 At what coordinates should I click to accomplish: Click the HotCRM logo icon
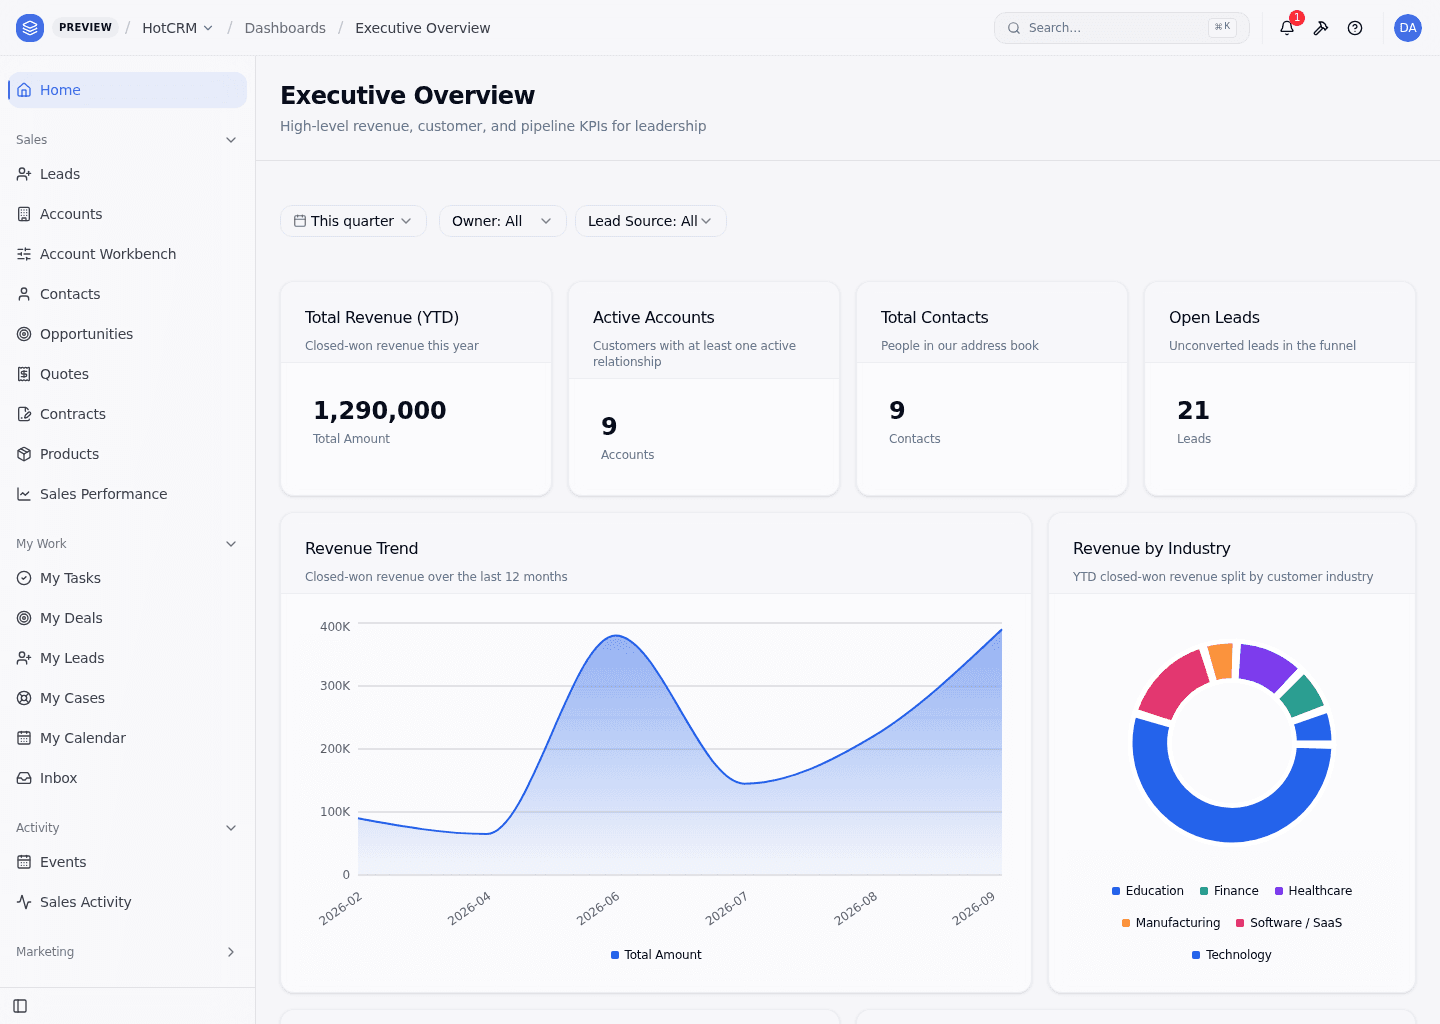30,28
